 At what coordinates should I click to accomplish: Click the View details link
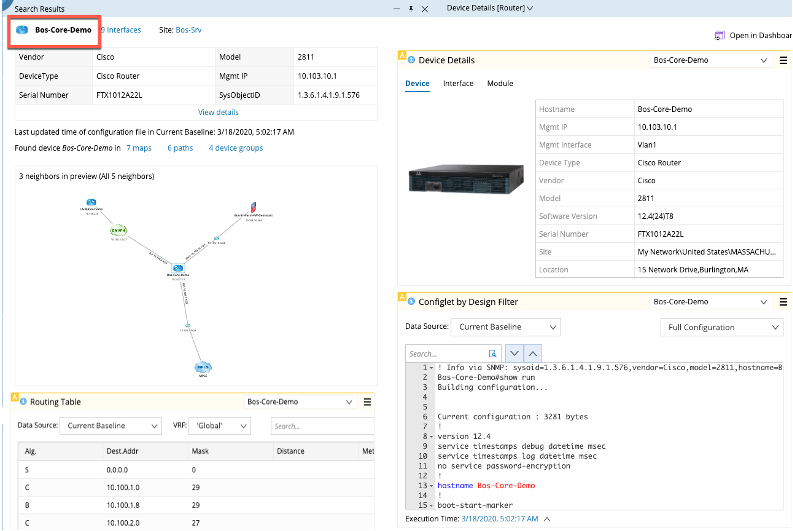[x=218, y=112]
